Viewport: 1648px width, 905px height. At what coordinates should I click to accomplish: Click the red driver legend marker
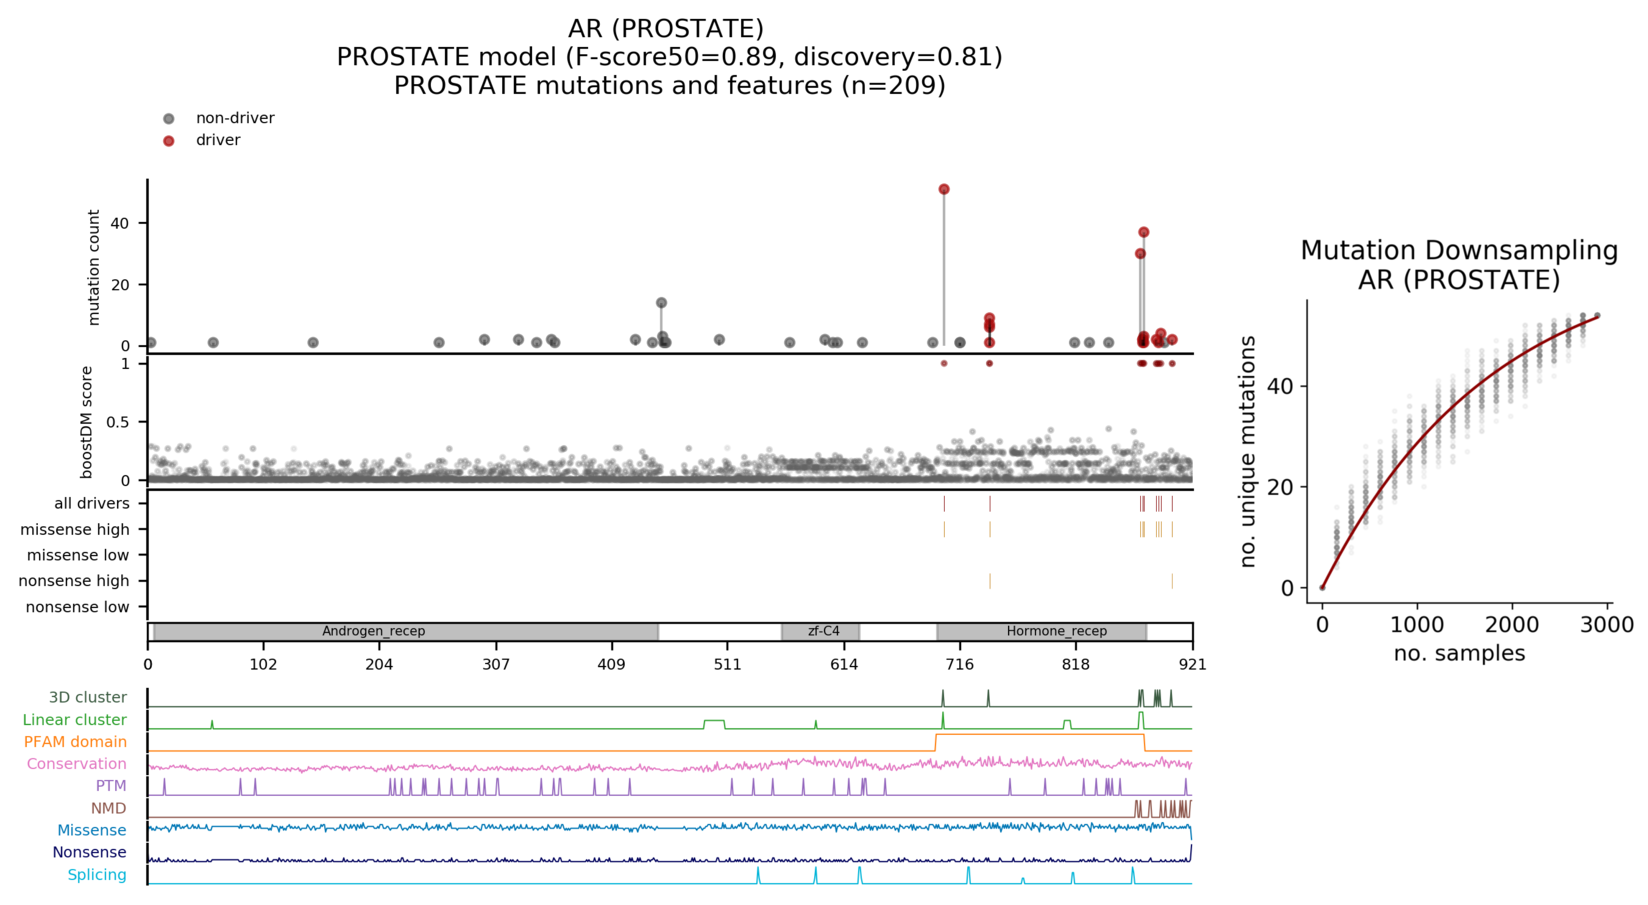(x=169, y=141)
